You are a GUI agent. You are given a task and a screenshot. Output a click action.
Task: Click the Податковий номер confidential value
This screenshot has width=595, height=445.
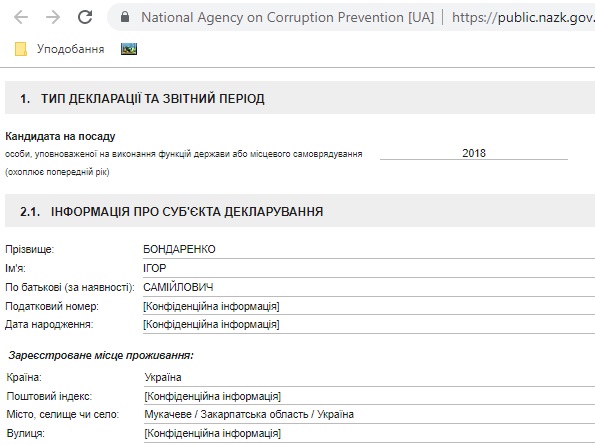pos(211,306)
